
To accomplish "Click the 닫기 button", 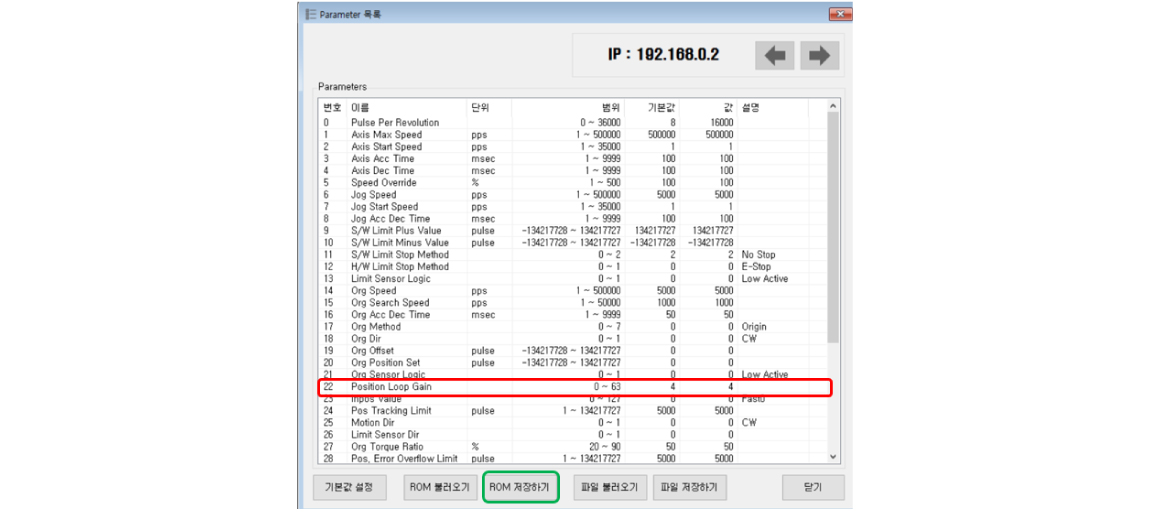I will [x=813, y=488].
